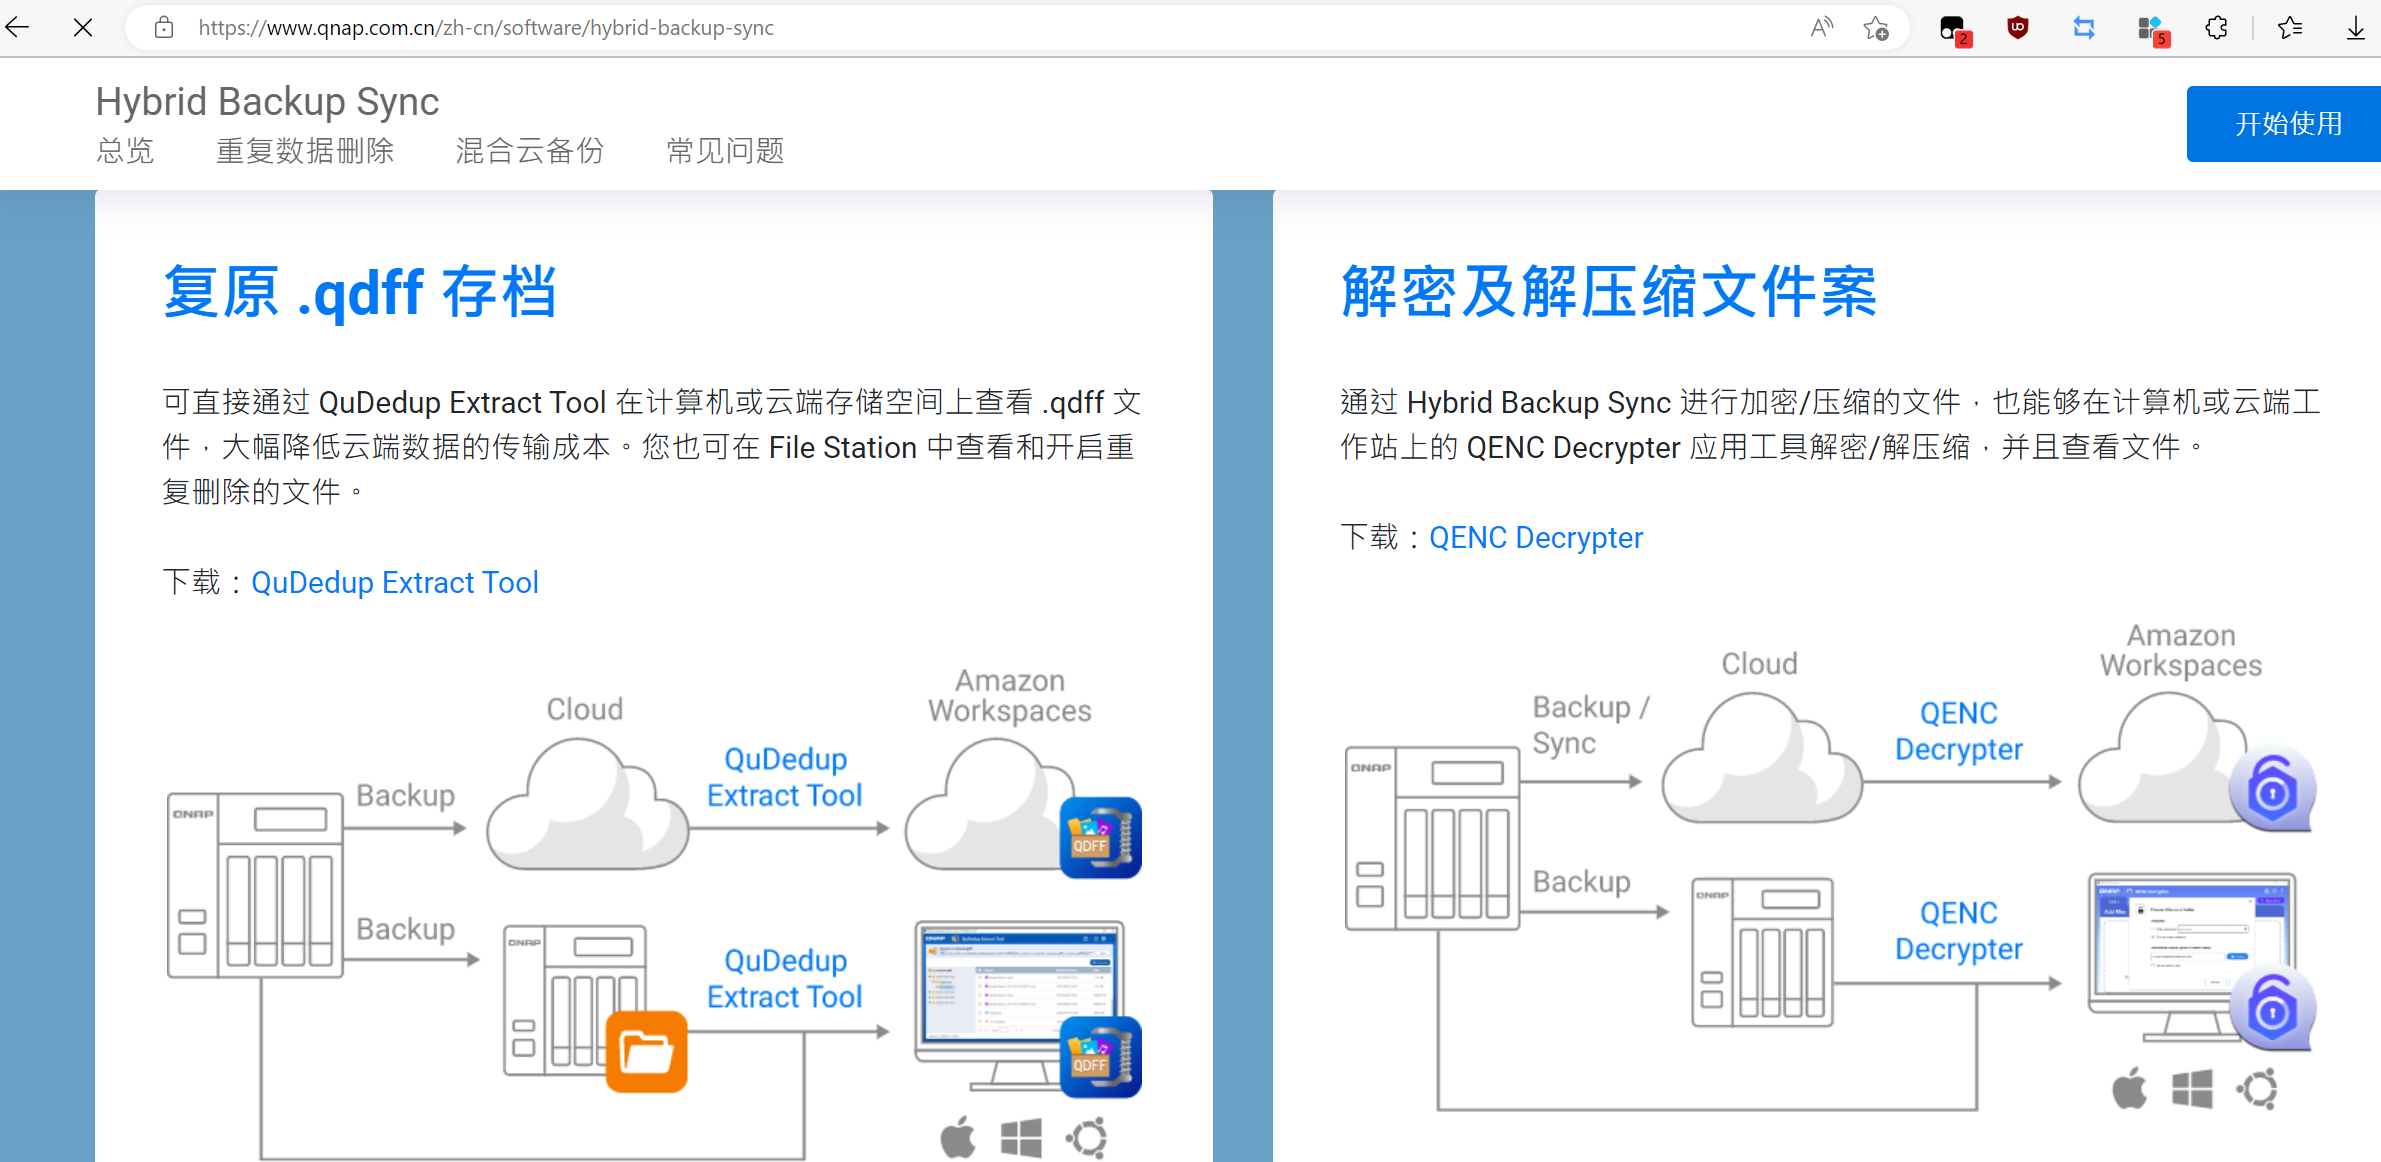
Task: Open the Extensions puzzle piece menu
Action: (x=2216, y=28)
